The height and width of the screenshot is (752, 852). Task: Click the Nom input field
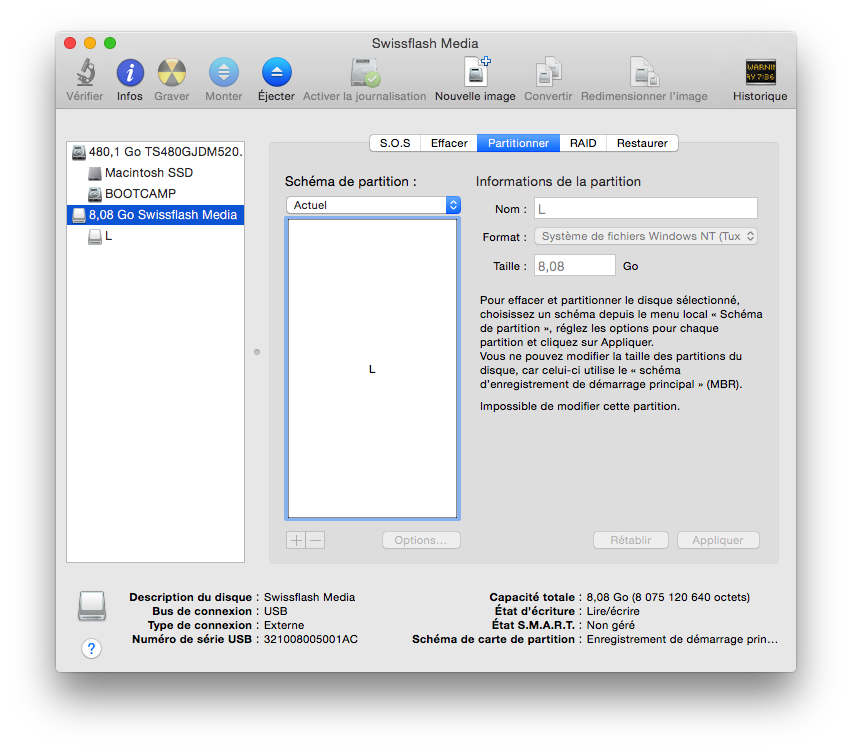[x=646, y=209]
